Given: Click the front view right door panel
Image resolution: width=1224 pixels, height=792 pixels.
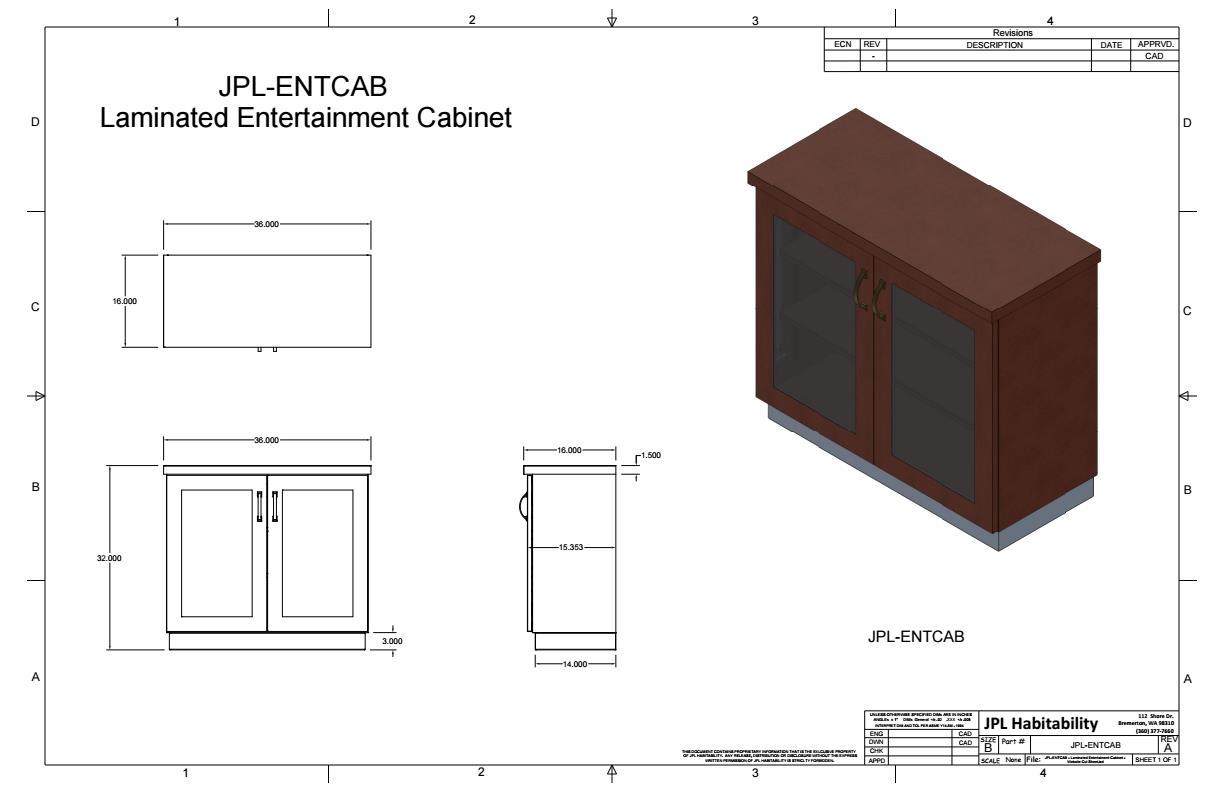Looking at the screenshot, I should tap(318, 554).
